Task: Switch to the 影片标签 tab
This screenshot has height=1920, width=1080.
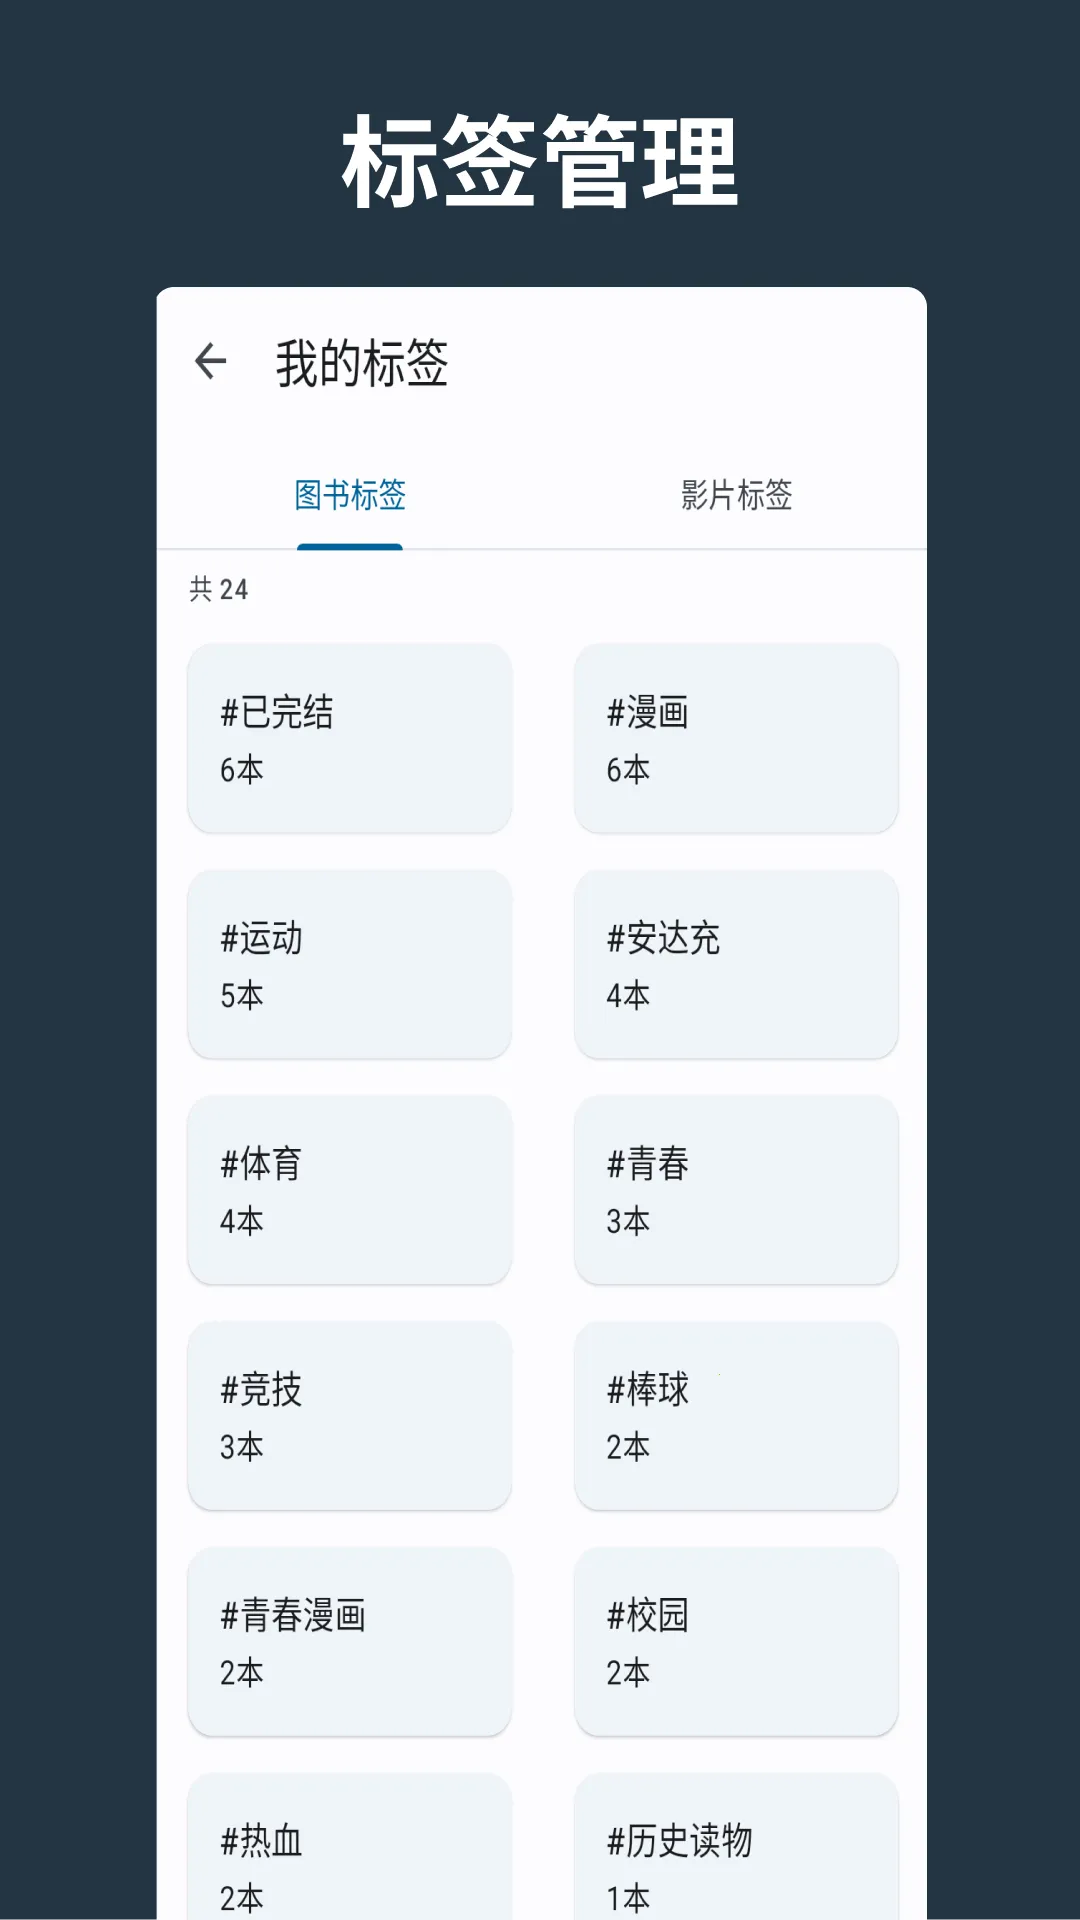Action: pos(736,495)
